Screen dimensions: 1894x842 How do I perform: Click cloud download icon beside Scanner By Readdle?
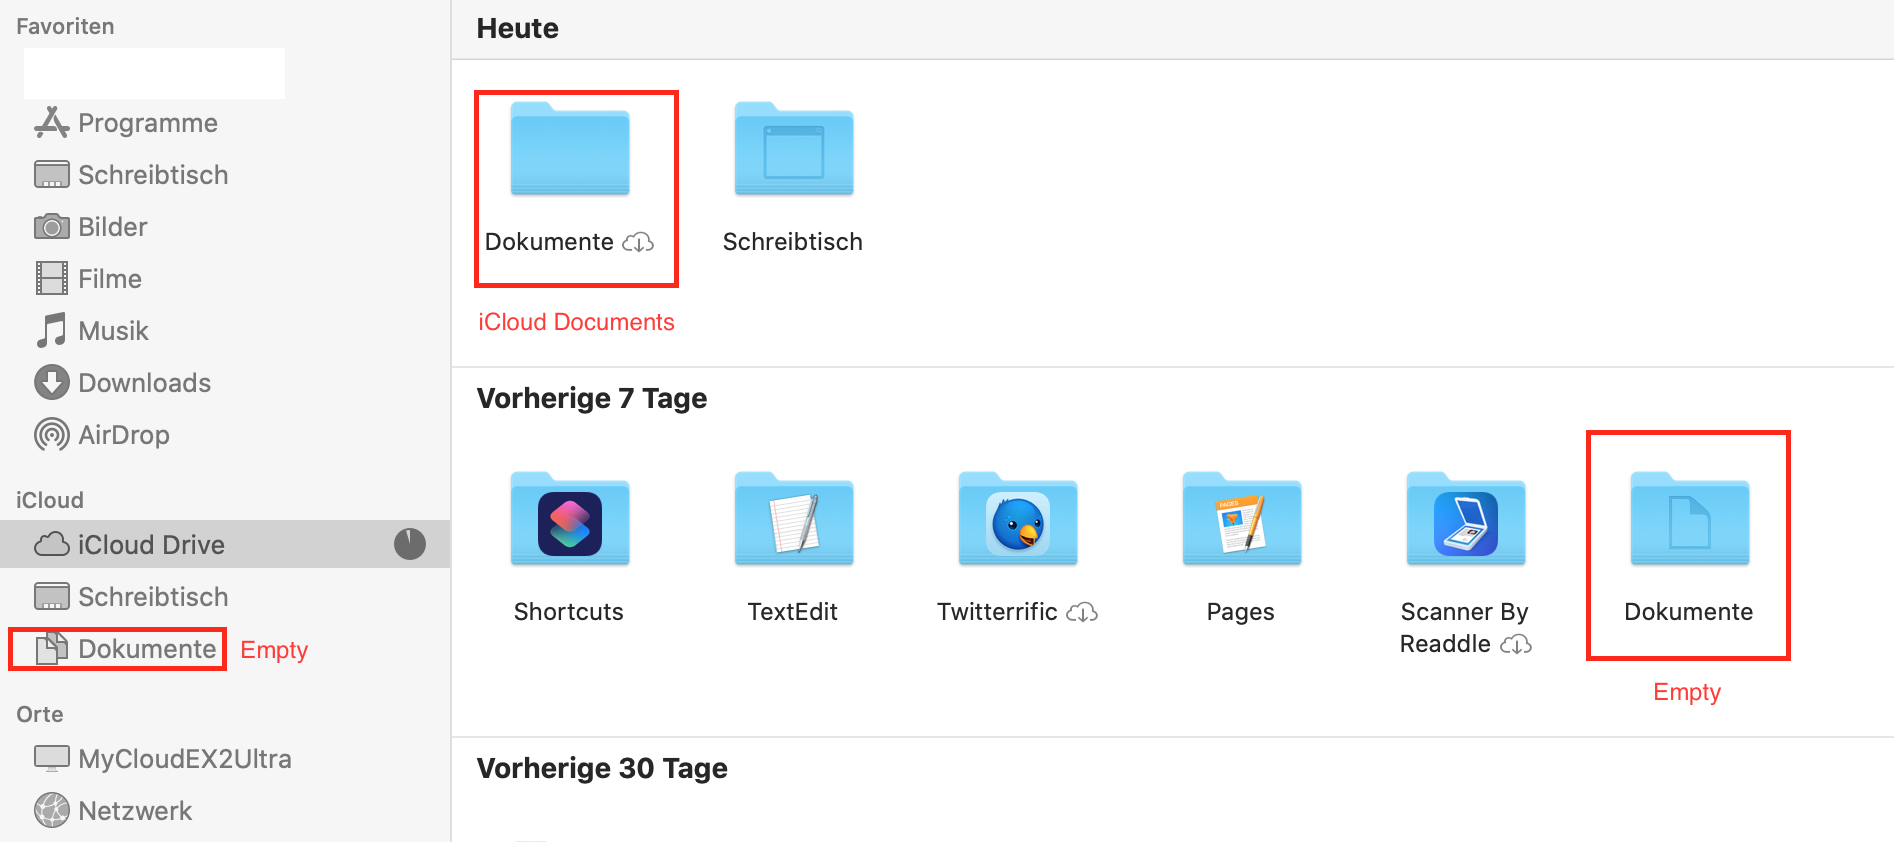coord(1516,645)
